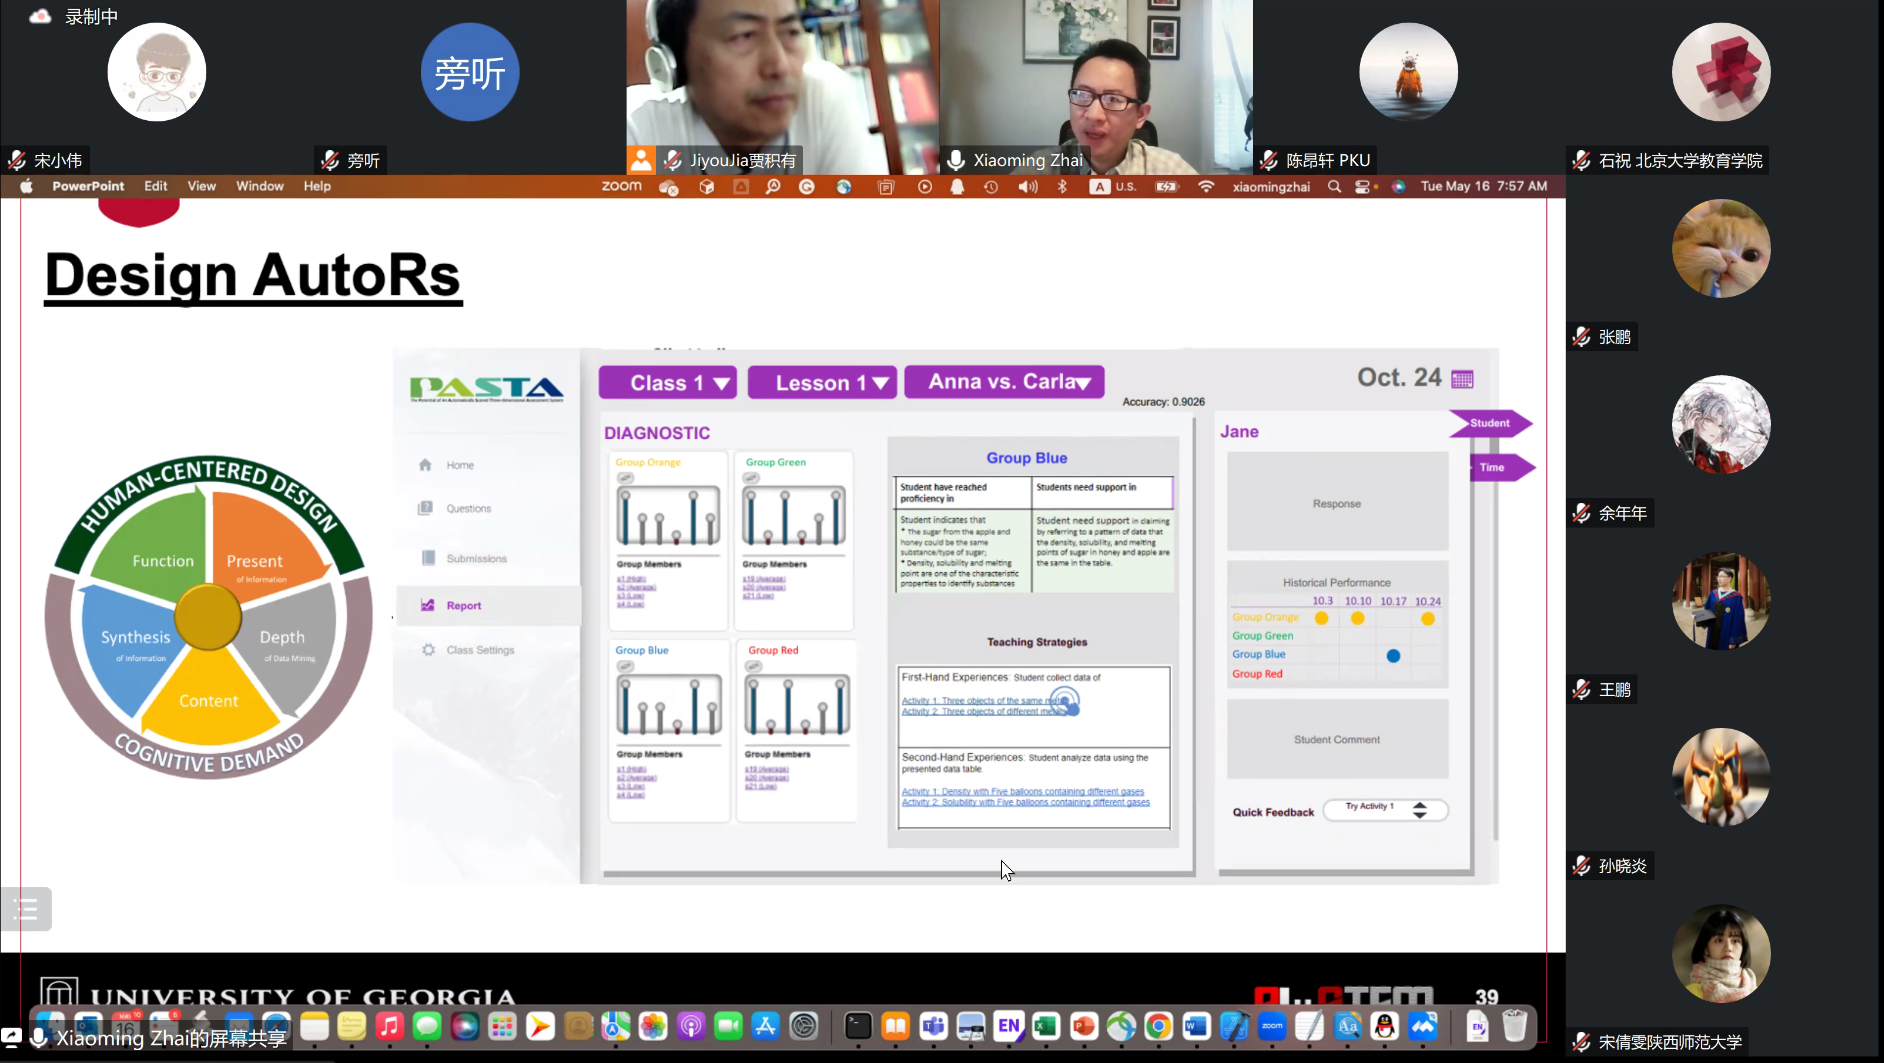The width and height of the screenshot is (1884, 1063).
Task: Open the Window menu in menu bar
Action: point(259,187)
